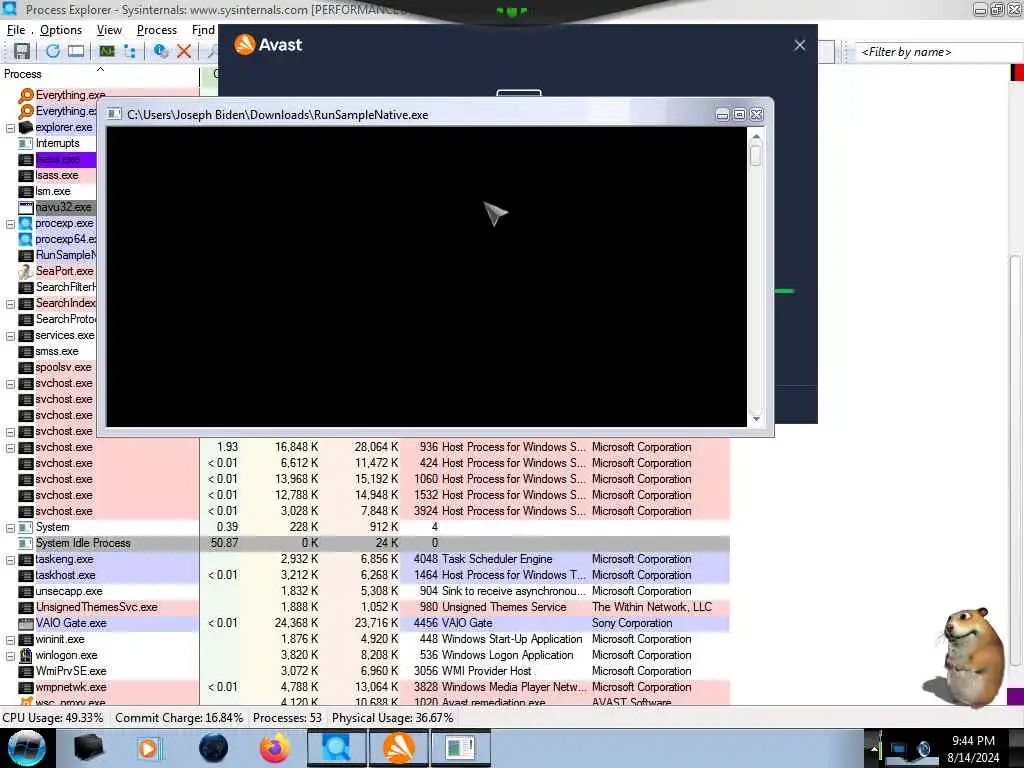Select the unsecapp.exe process row
Screen dimensions: 1024x768
[x=364, y=592]
